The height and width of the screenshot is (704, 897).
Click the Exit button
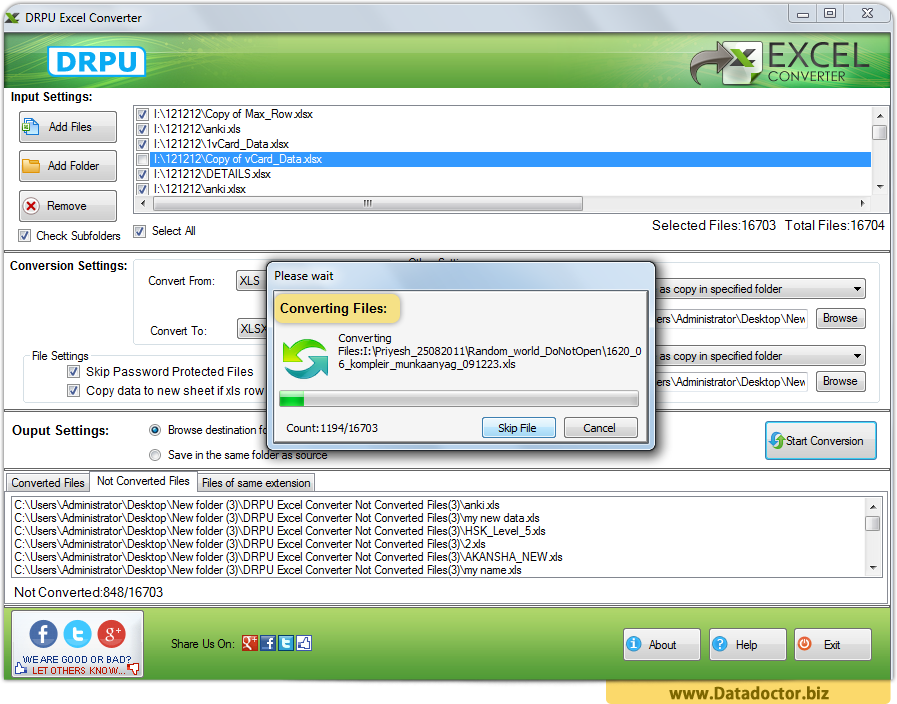[x=833, y=645]
